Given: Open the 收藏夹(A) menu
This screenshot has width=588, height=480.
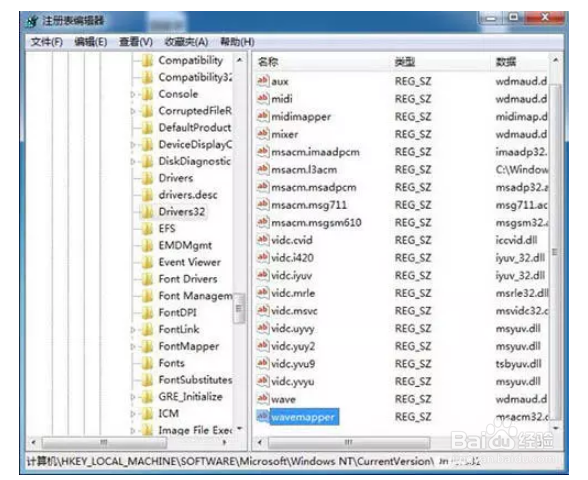Looking at the screenshot, I should click(186, 42).
